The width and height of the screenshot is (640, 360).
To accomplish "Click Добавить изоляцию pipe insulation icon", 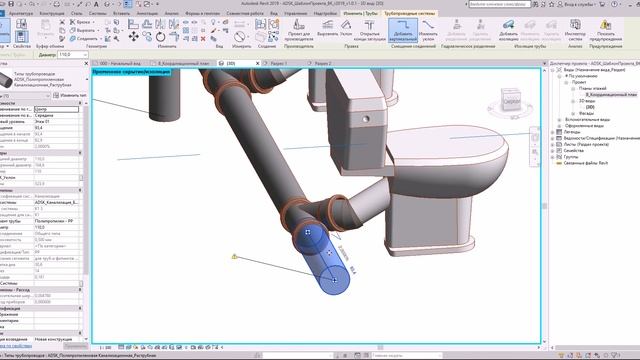I will (x=508, y=30).
